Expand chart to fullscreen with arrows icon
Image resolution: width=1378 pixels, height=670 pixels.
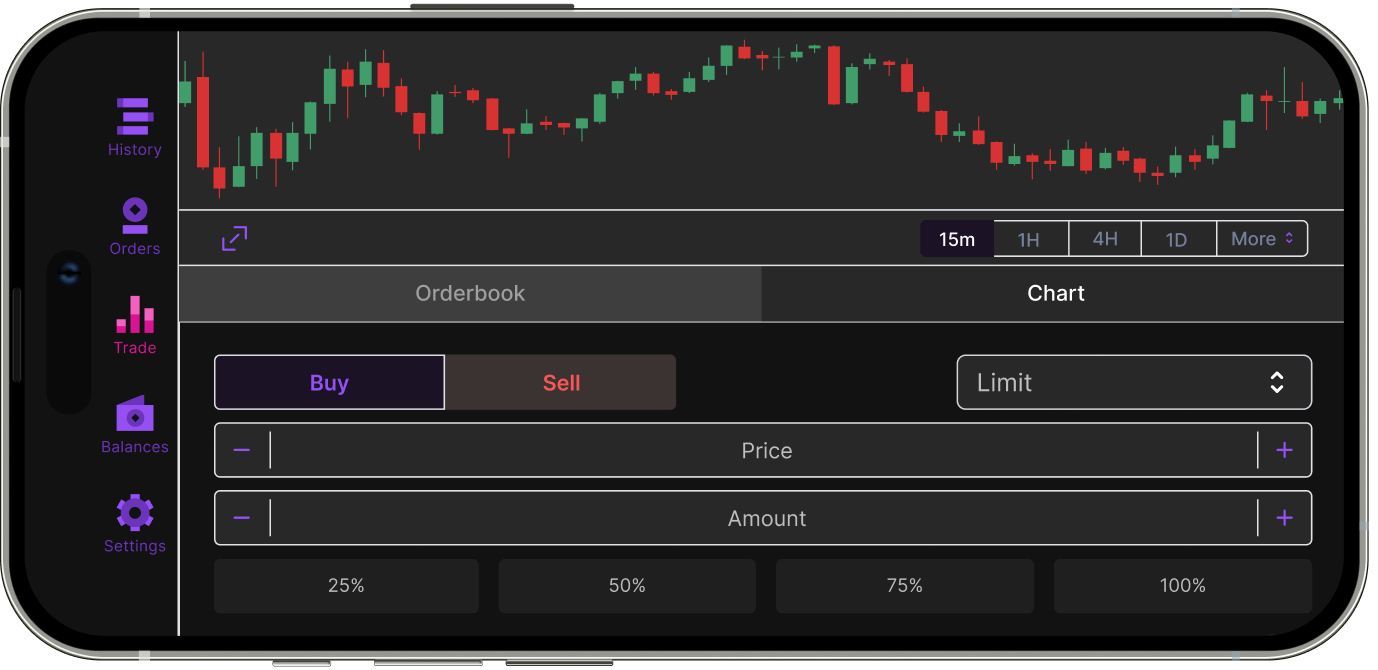[234, 238]
